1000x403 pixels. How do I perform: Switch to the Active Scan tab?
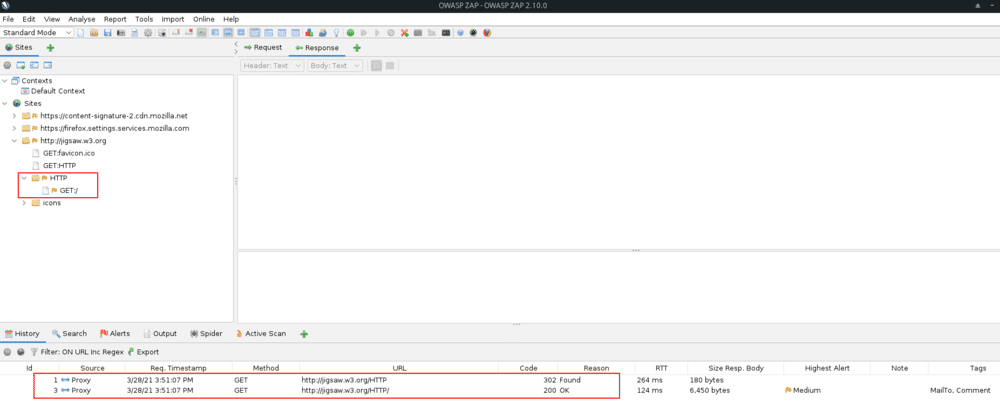261,333
